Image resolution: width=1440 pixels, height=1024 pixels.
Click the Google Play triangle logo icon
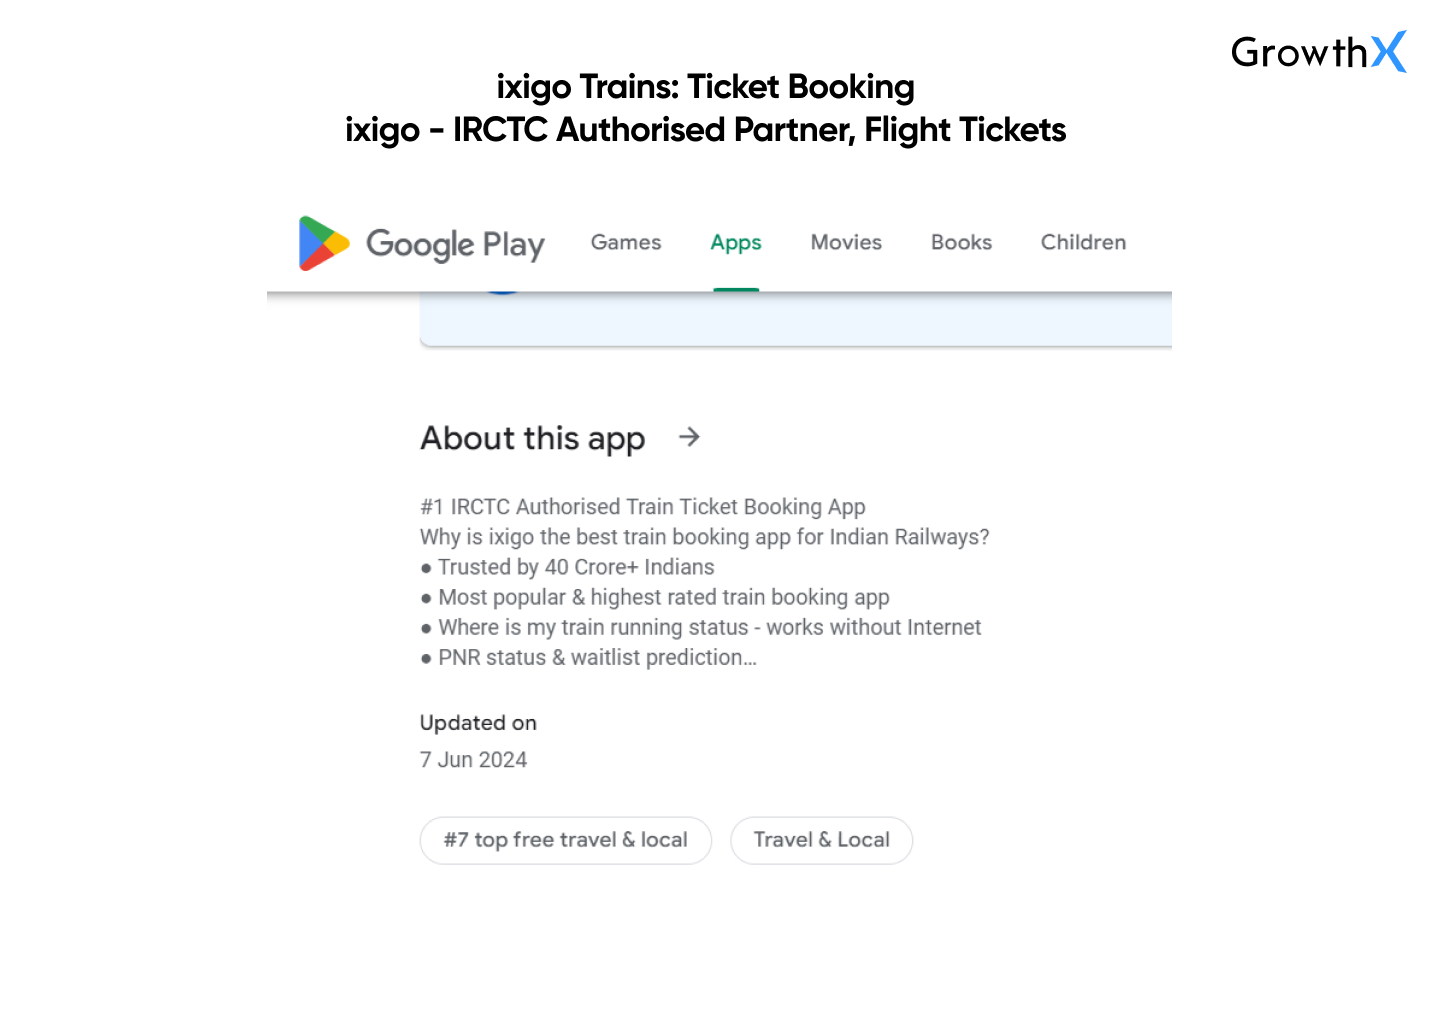pos(323,243)
